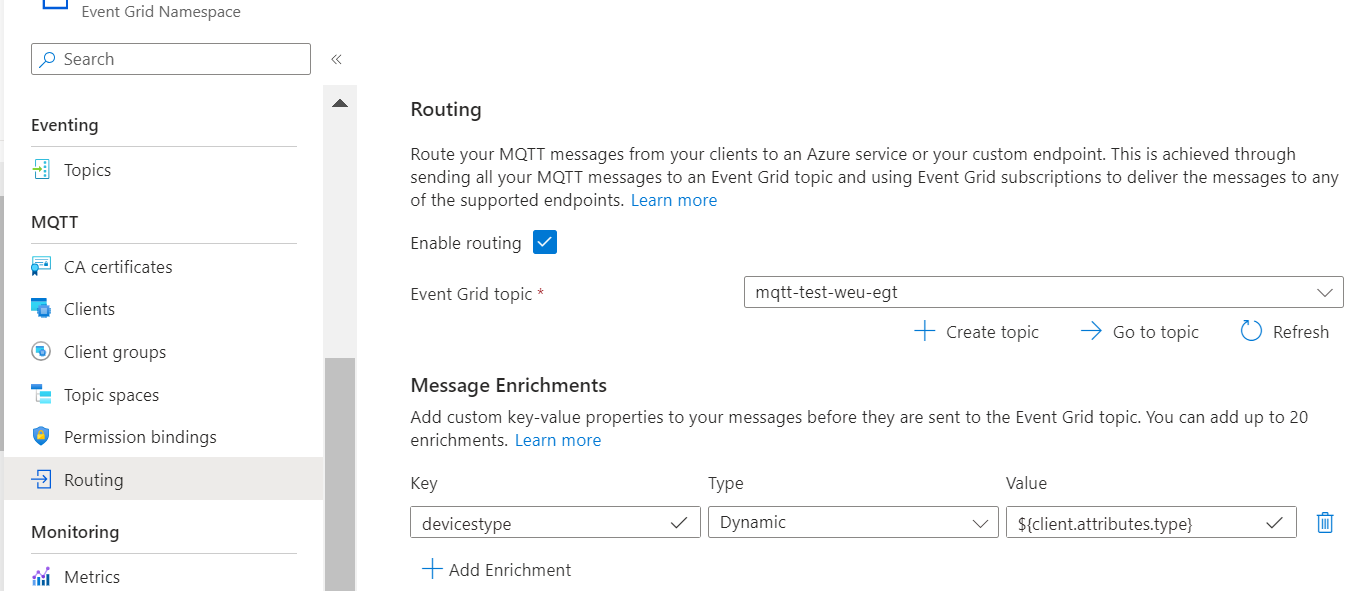Open the Event Grid topic dropdown

coord(1043,293)
